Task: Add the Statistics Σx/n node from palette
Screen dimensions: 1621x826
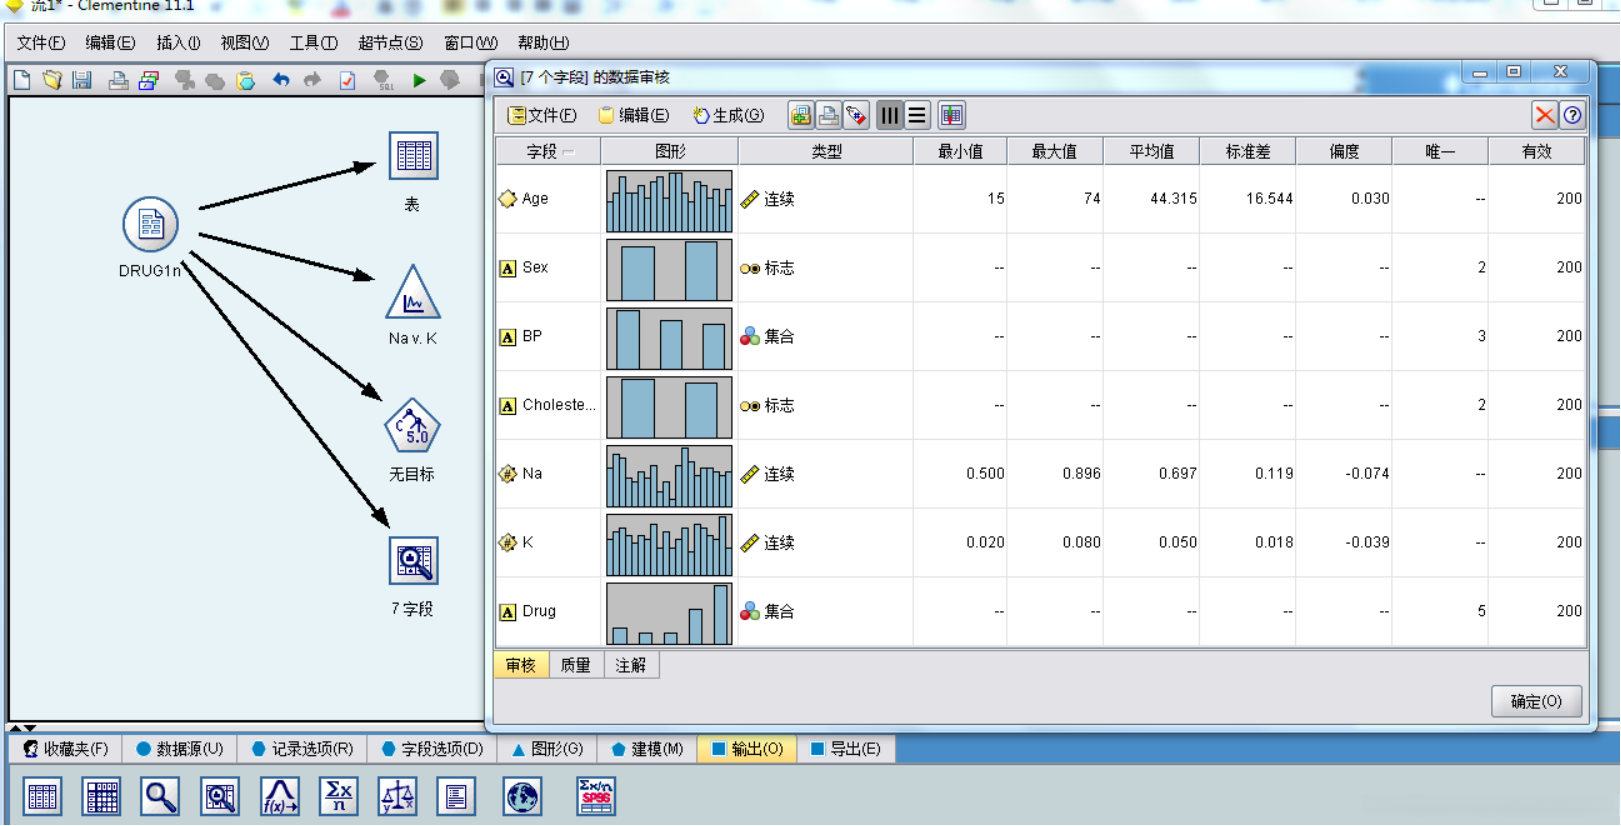Action: tap(338, 797)
